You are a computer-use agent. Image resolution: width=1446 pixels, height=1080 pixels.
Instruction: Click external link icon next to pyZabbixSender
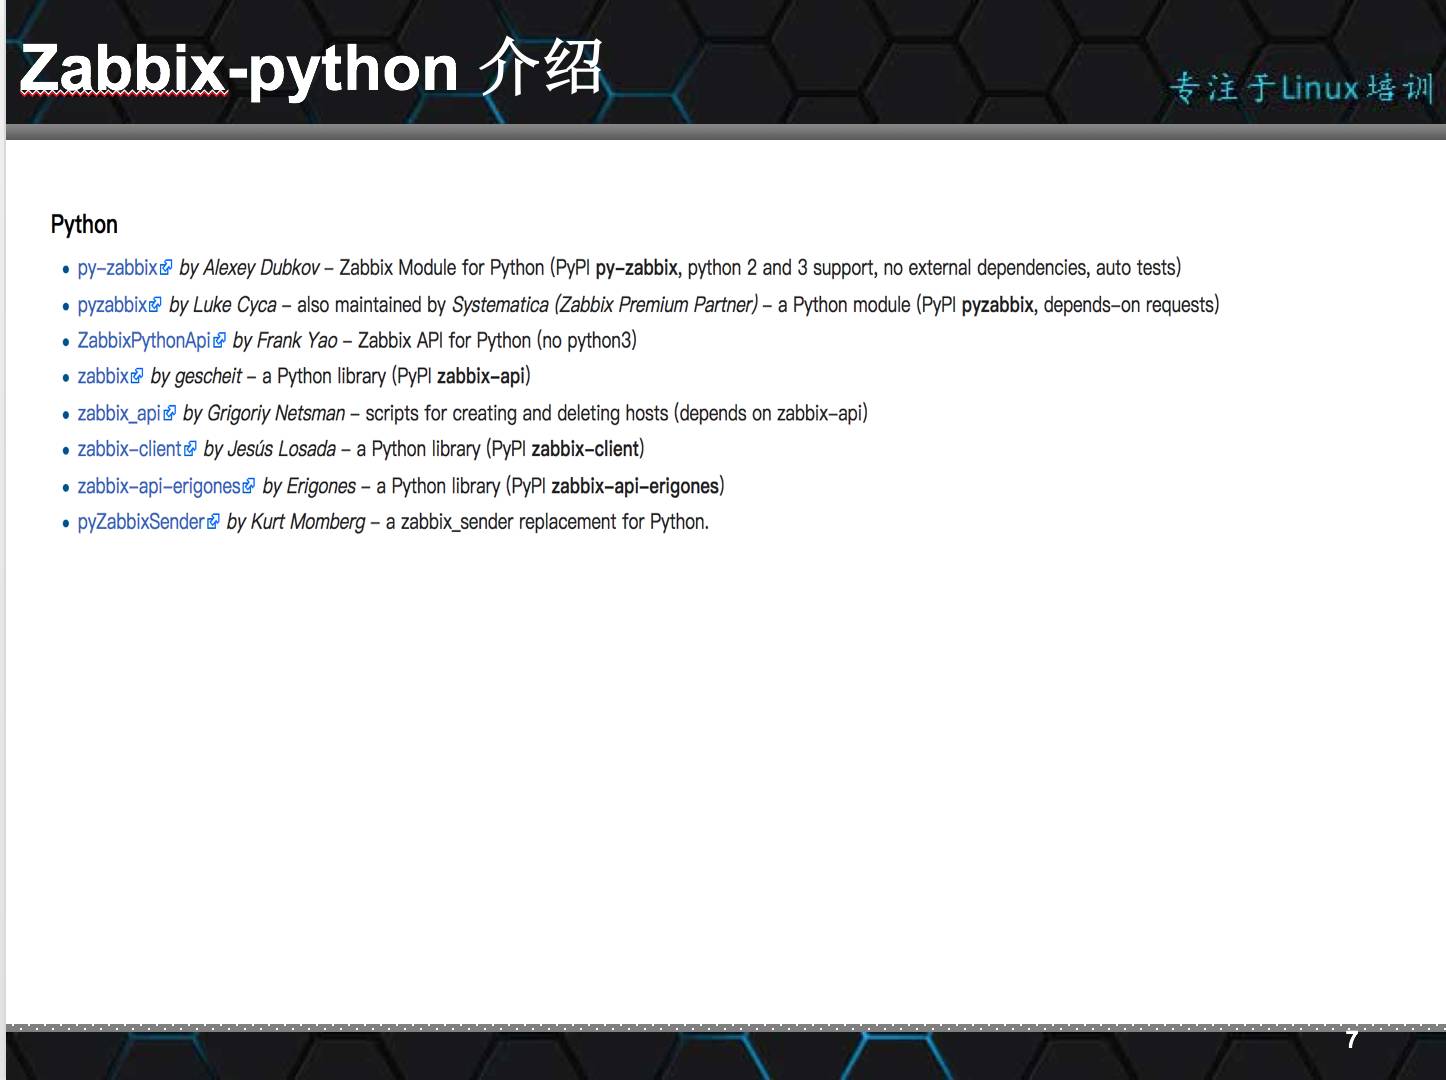[x=213, y=522]
